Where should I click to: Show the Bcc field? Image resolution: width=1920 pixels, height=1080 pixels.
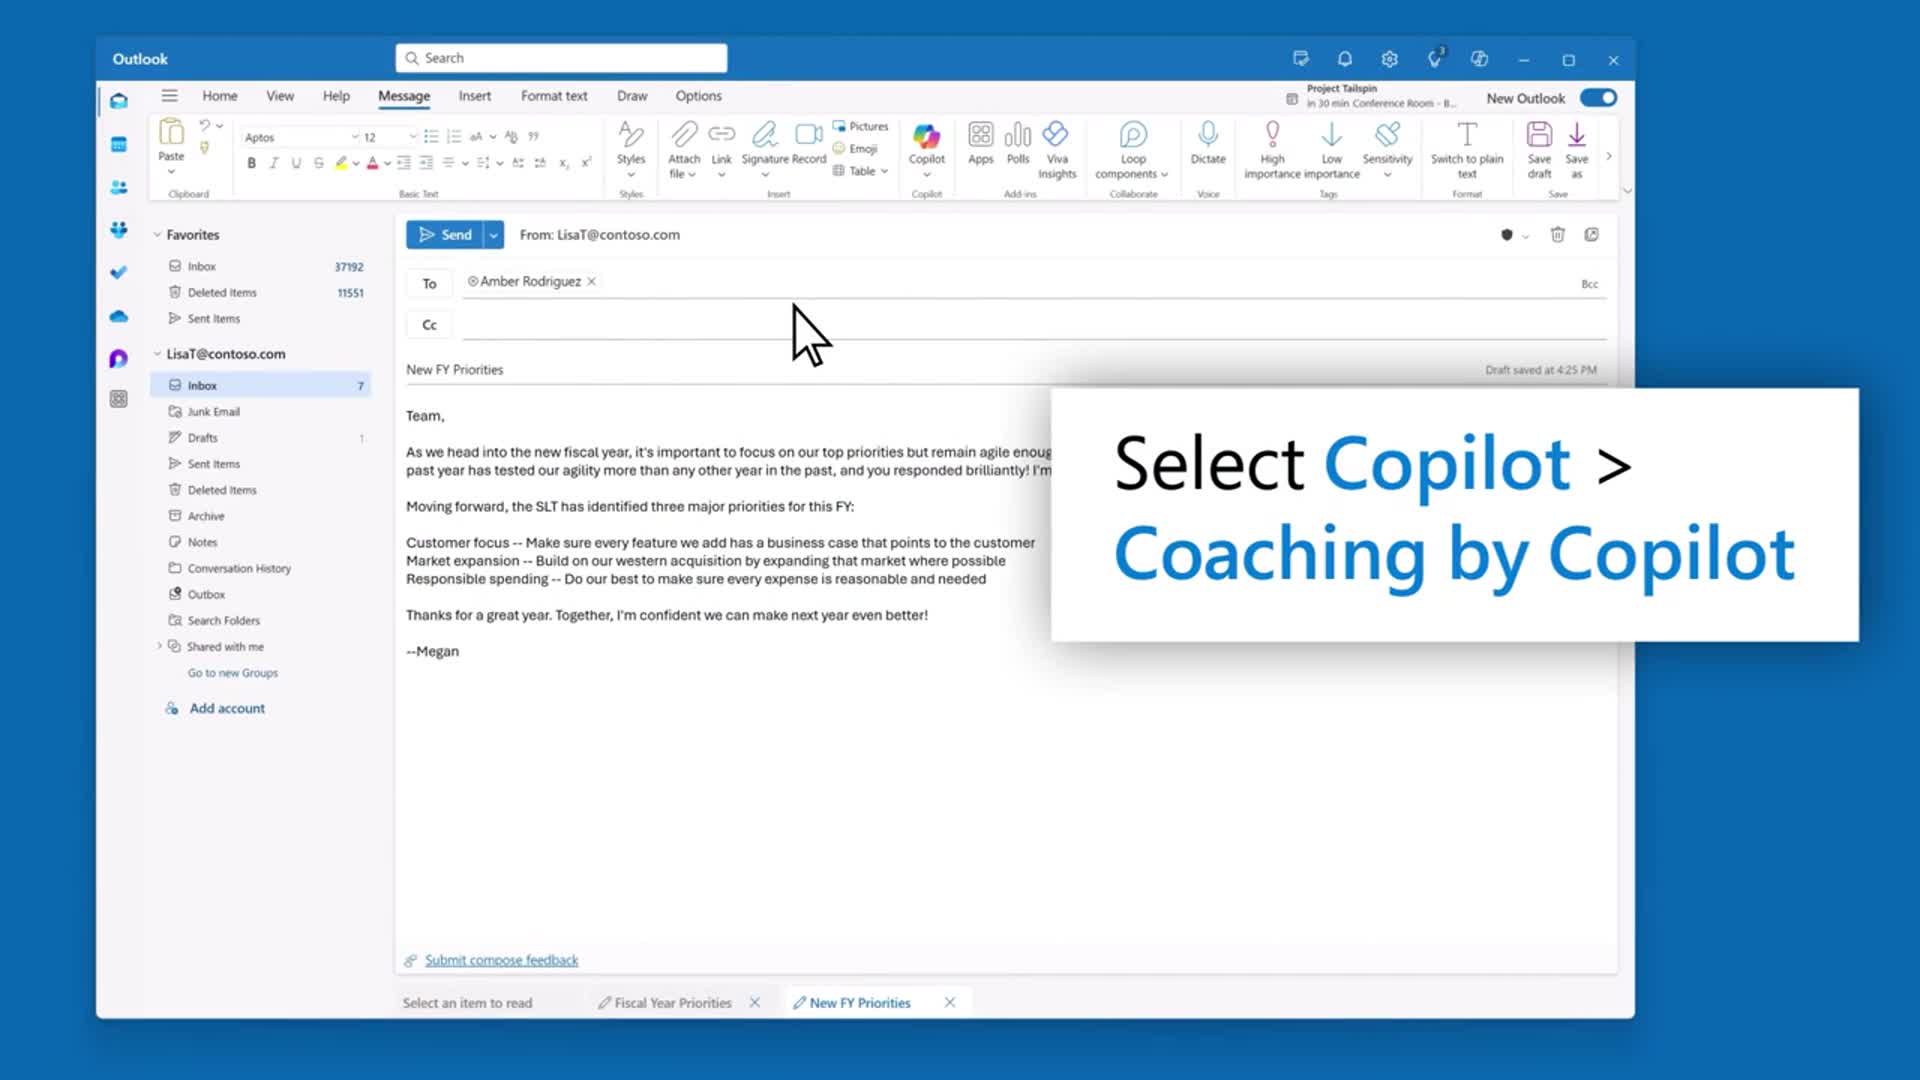point(1589,284)
